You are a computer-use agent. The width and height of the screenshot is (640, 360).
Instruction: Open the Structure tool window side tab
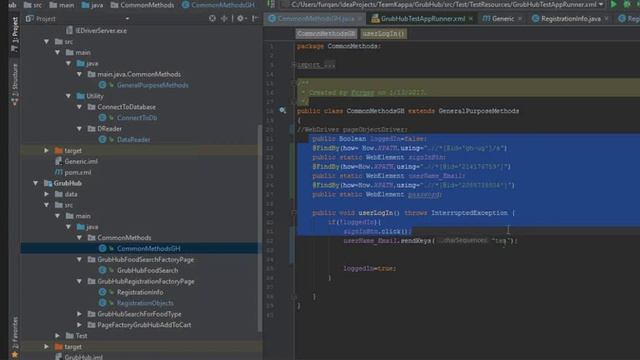[15, 84]
